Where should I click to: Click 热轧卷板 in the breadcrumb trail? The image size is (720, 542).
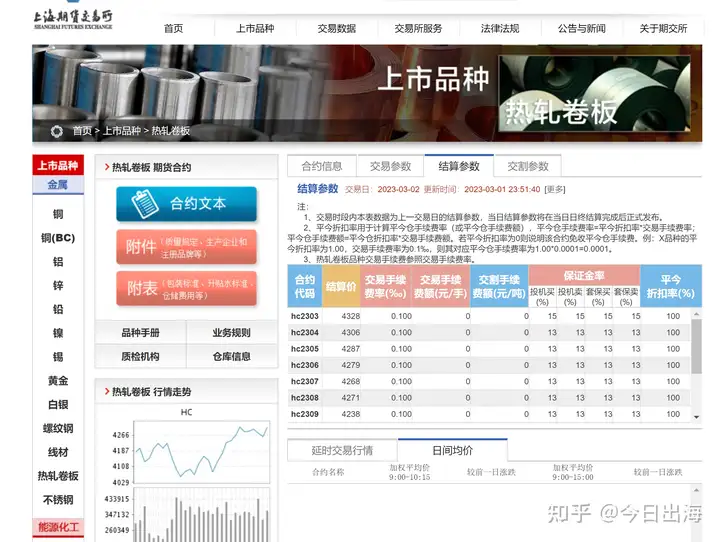tap(171, 131)
